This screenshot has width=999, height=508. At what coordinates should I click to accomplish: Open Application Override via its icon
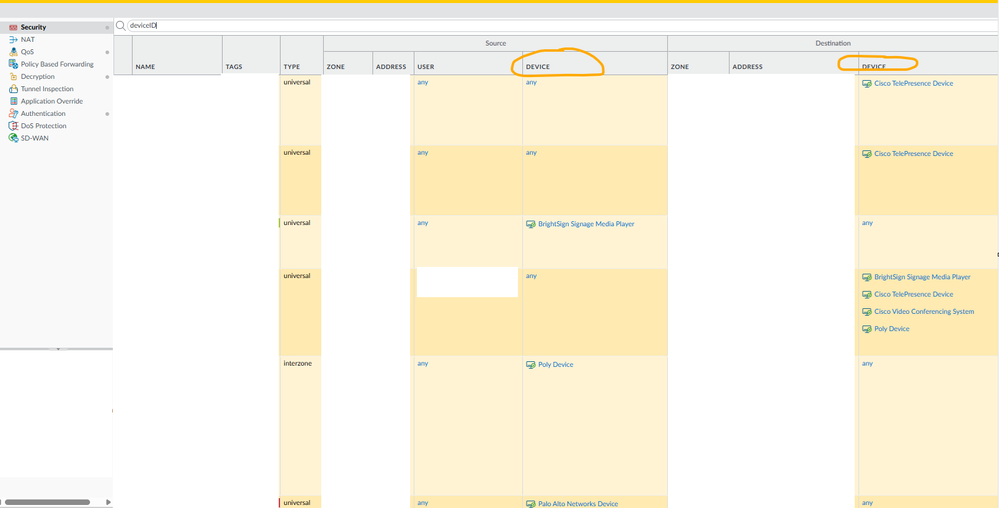[13, 101]
